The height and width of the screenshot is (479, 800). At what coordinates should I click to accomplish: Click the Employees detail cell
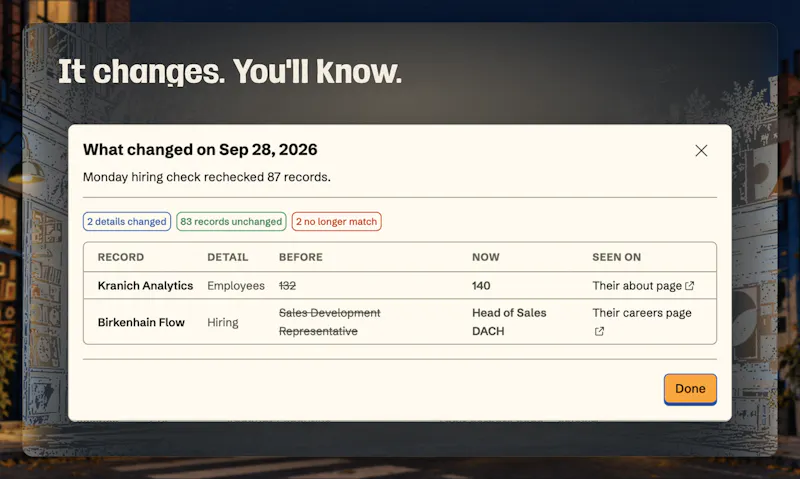pyautogui.click(x=236, y=286)
